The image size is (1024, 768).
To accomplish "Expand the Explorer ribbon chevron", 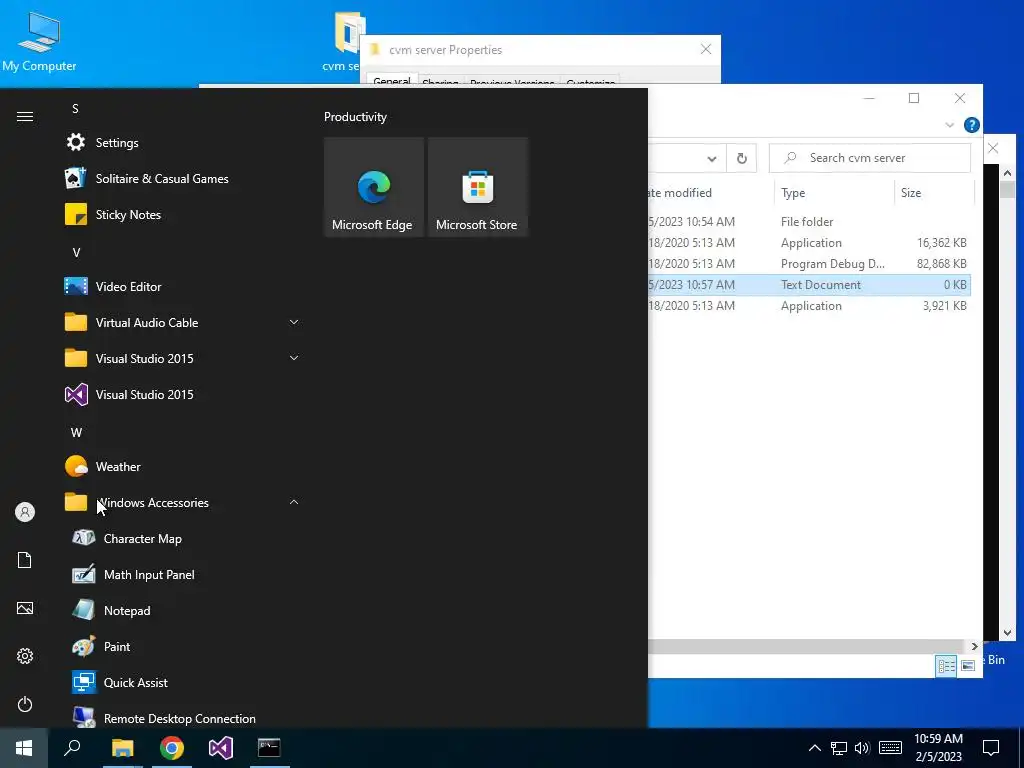I will [950, 125].
